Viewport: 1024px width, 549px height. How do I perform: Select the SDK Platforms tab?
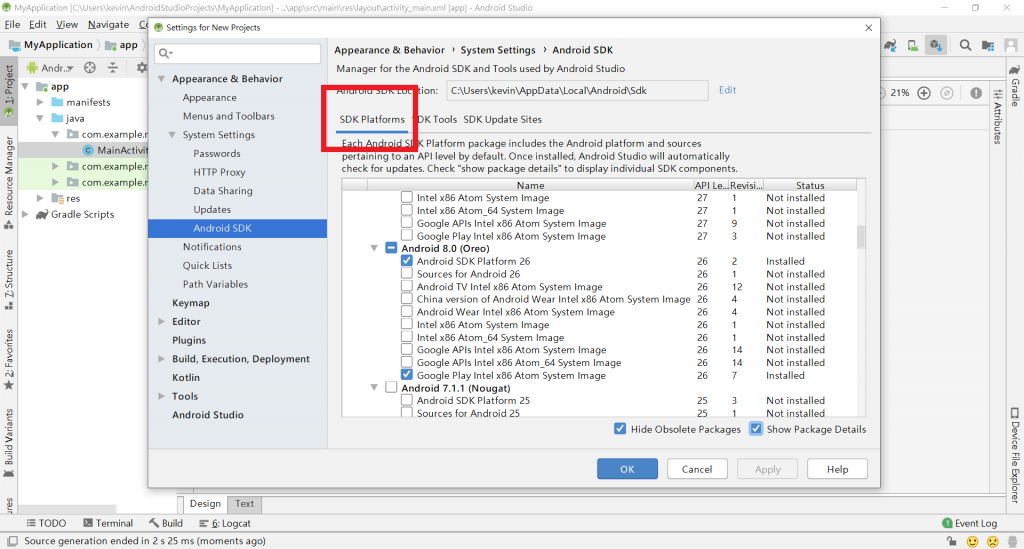click(x=372, y=119)
